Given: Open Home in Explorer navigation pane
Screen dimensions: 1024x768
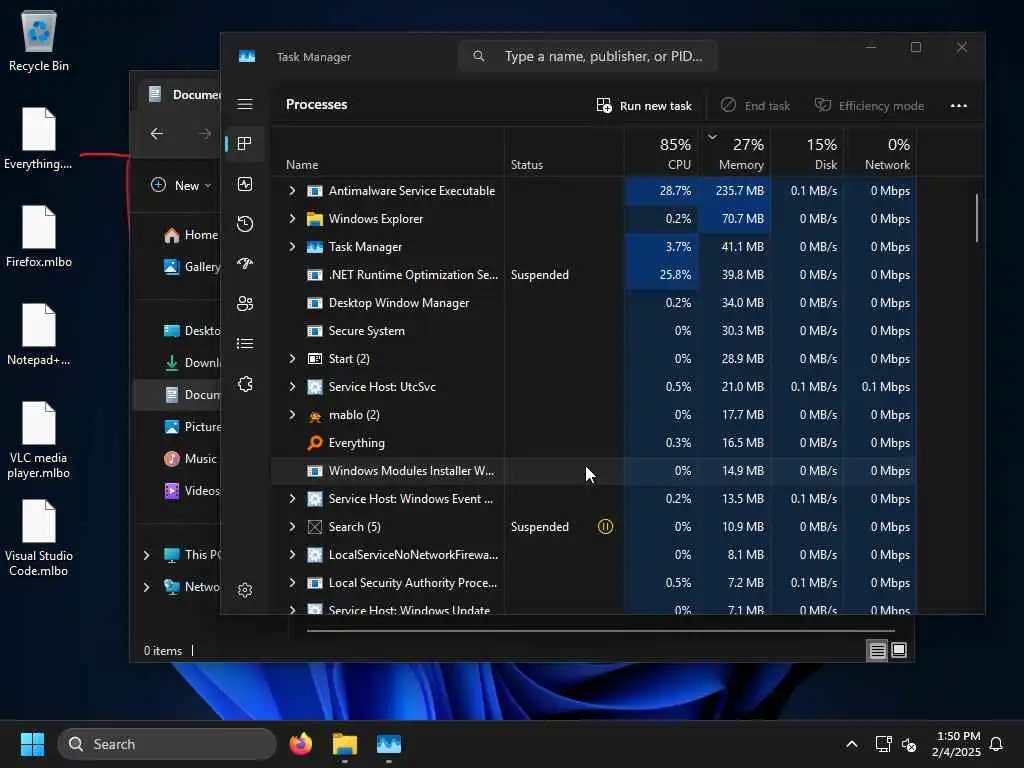Looking at the screenshot, I should point(191,235).
